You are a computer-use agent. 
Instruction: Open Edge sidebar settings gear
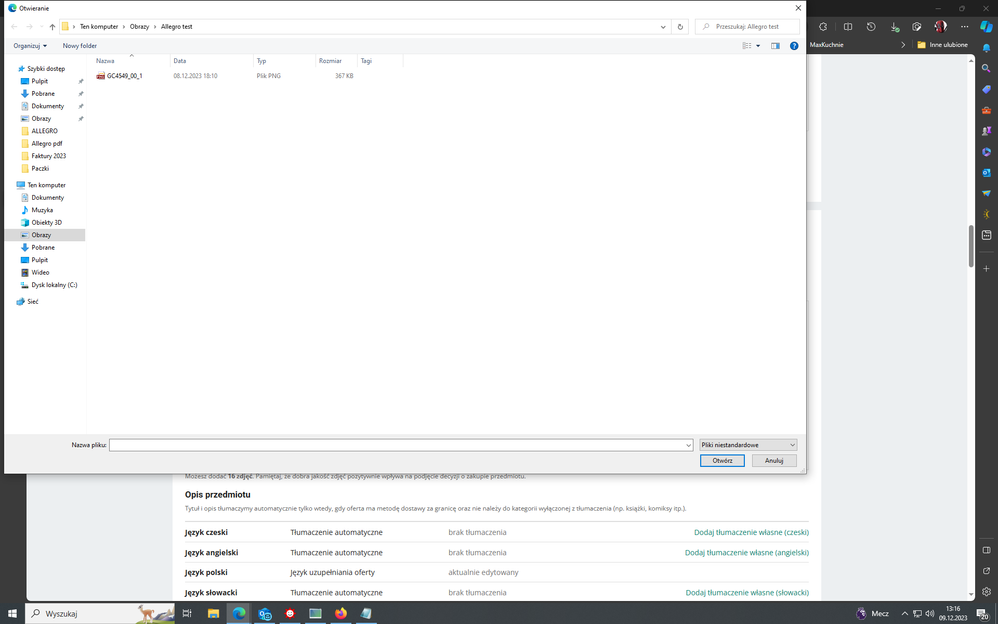pyautogui.click(x=986, y=592)
